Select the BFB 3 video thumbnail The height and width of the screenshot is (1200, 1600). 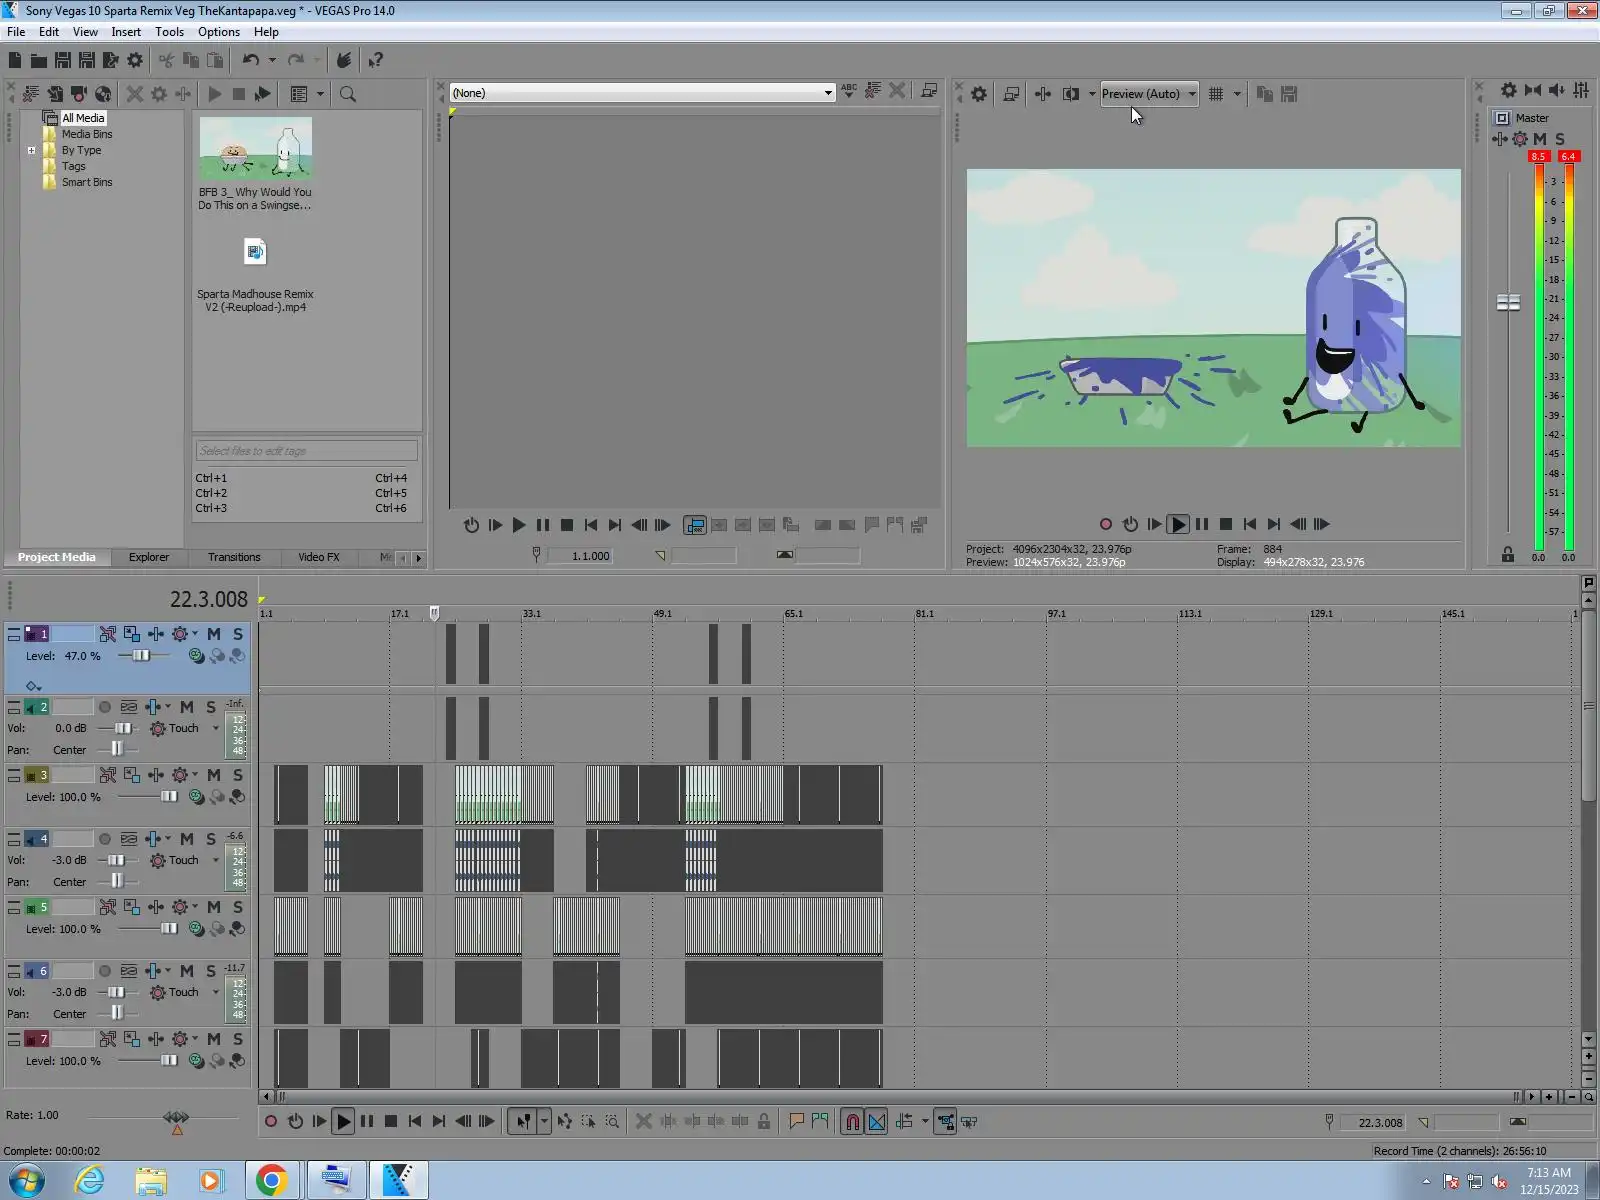pyautogui.click(x=255, y=149)
